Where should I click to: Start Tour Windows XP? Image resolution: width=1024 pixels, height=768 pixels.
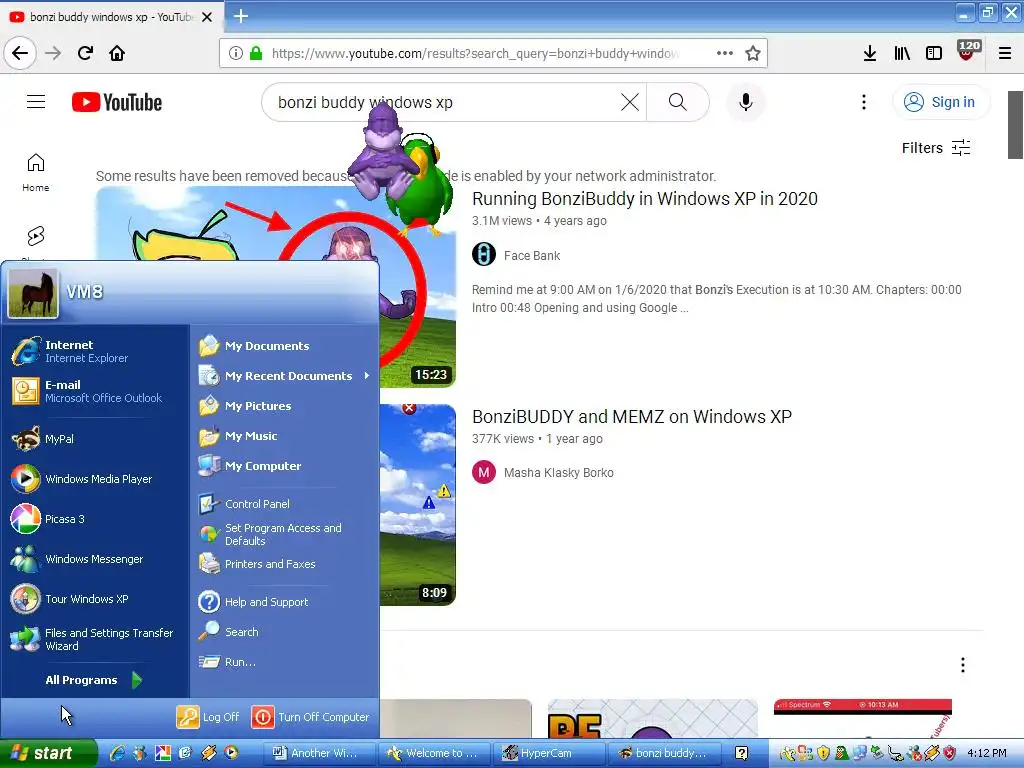tap(95, 599)
